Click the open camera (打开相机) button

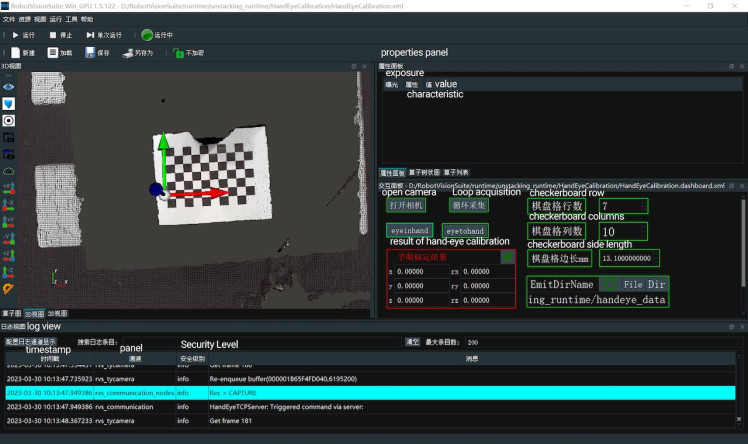click(406, 205)
